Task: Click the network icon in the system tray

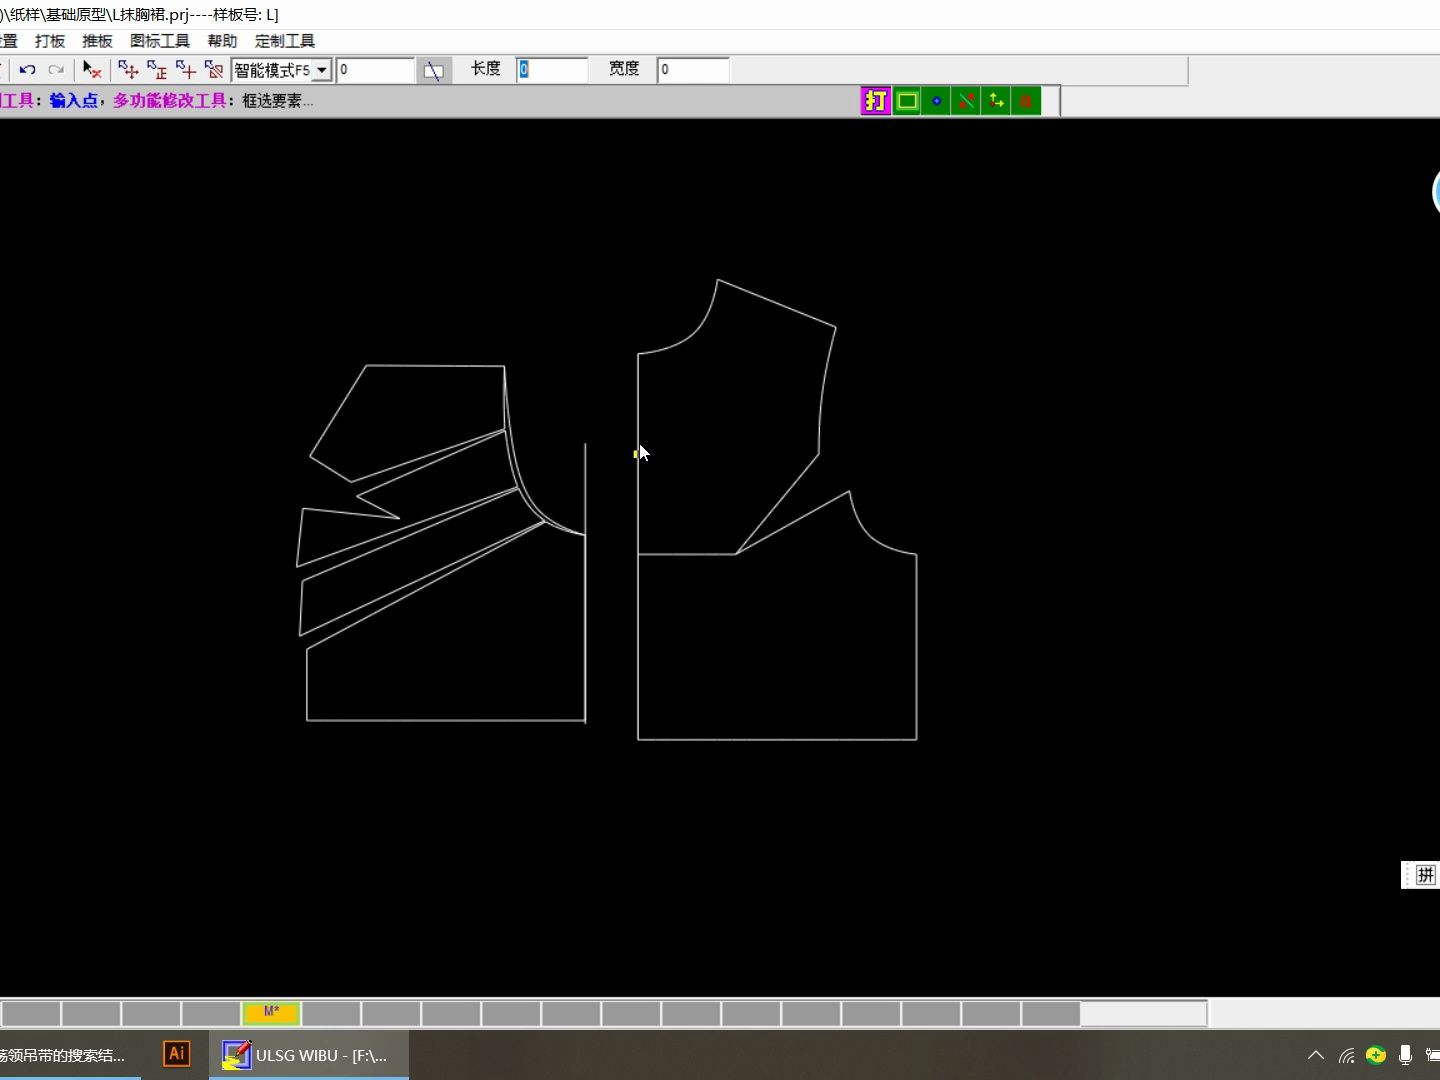Action: tap(1347, 1055)
